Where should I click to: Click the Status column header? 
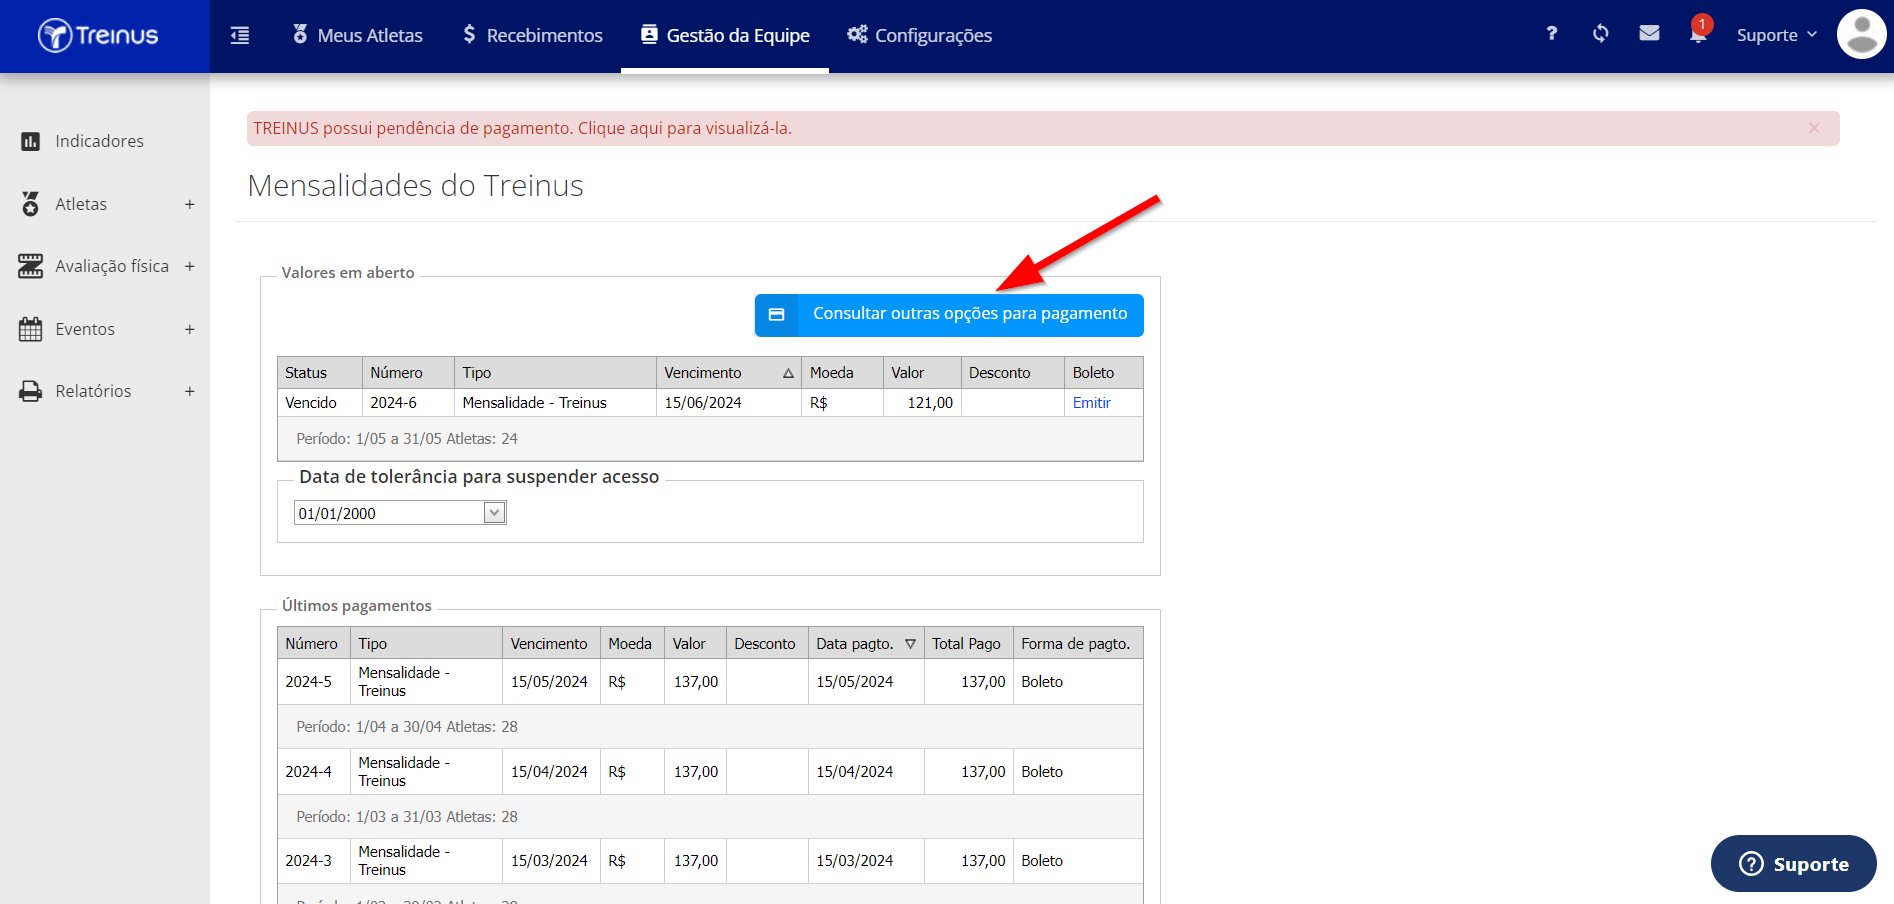320,373
